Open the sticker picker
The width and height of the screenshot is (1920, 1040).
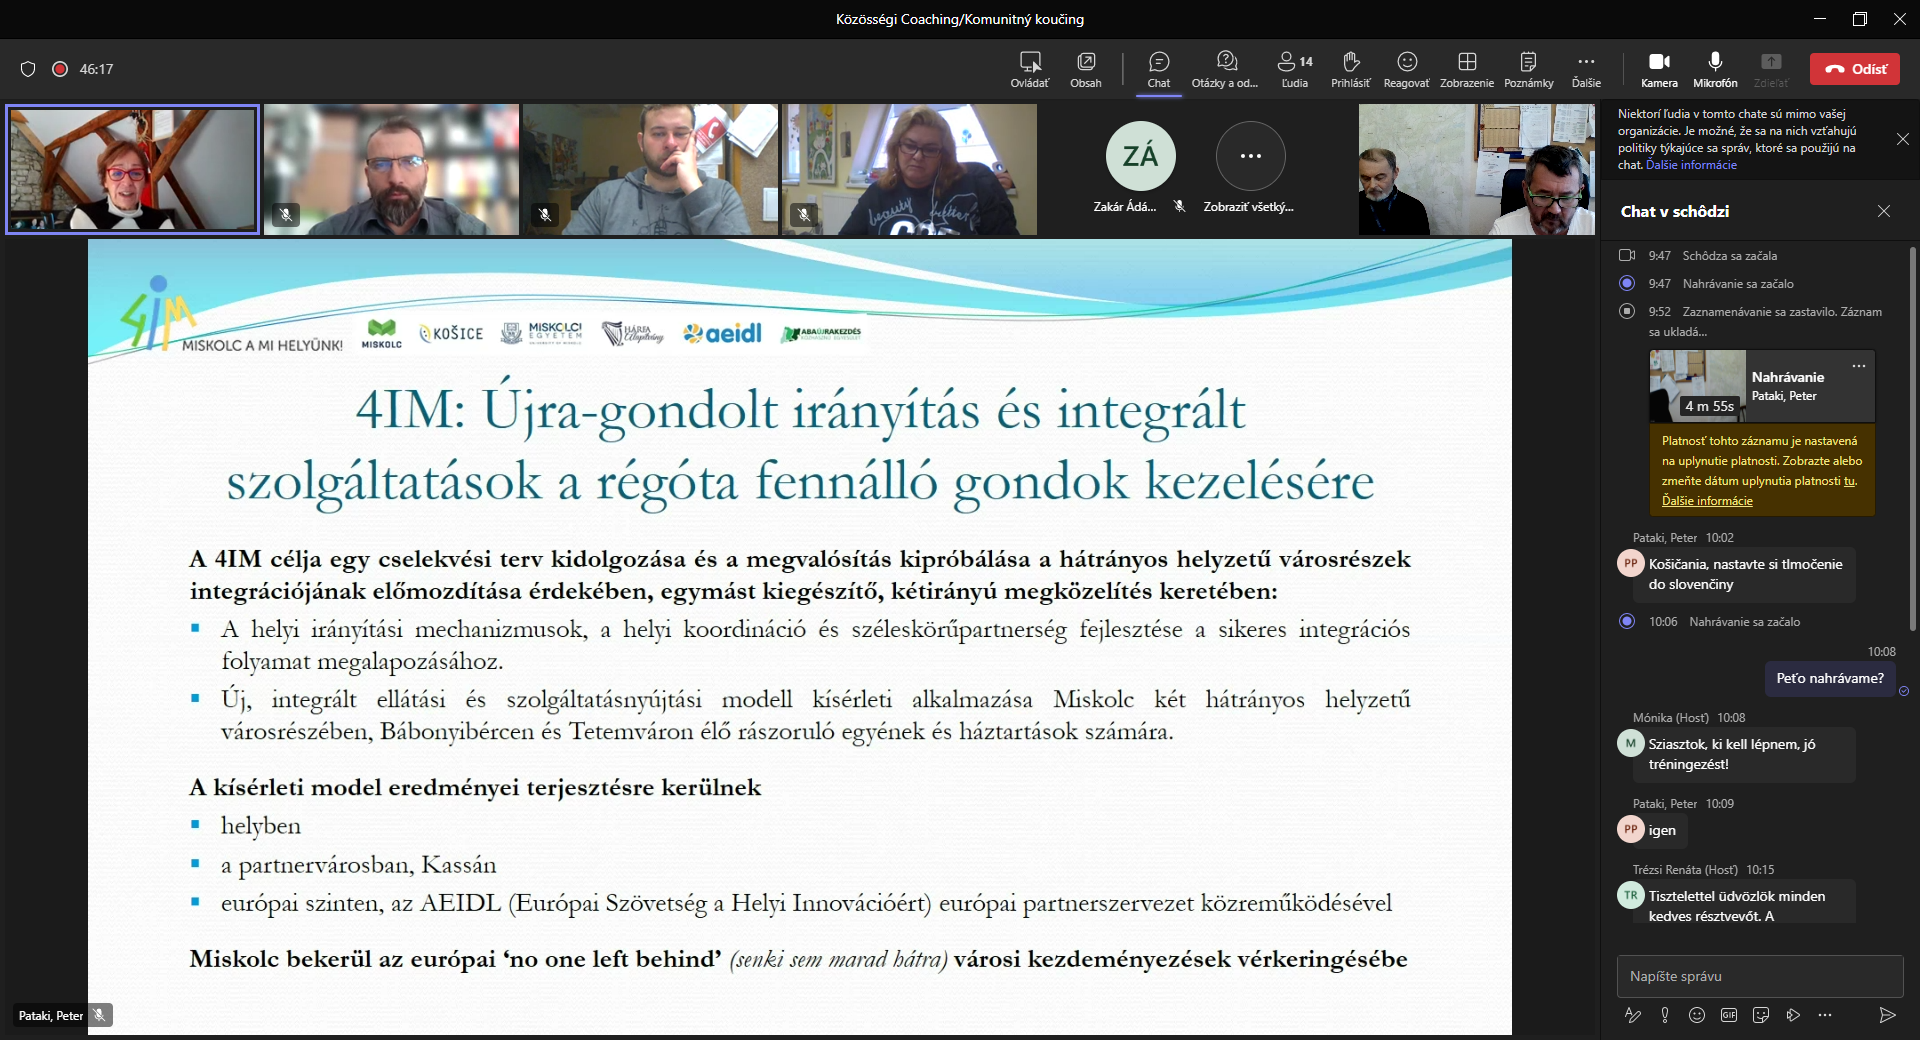[1761, 1016]
